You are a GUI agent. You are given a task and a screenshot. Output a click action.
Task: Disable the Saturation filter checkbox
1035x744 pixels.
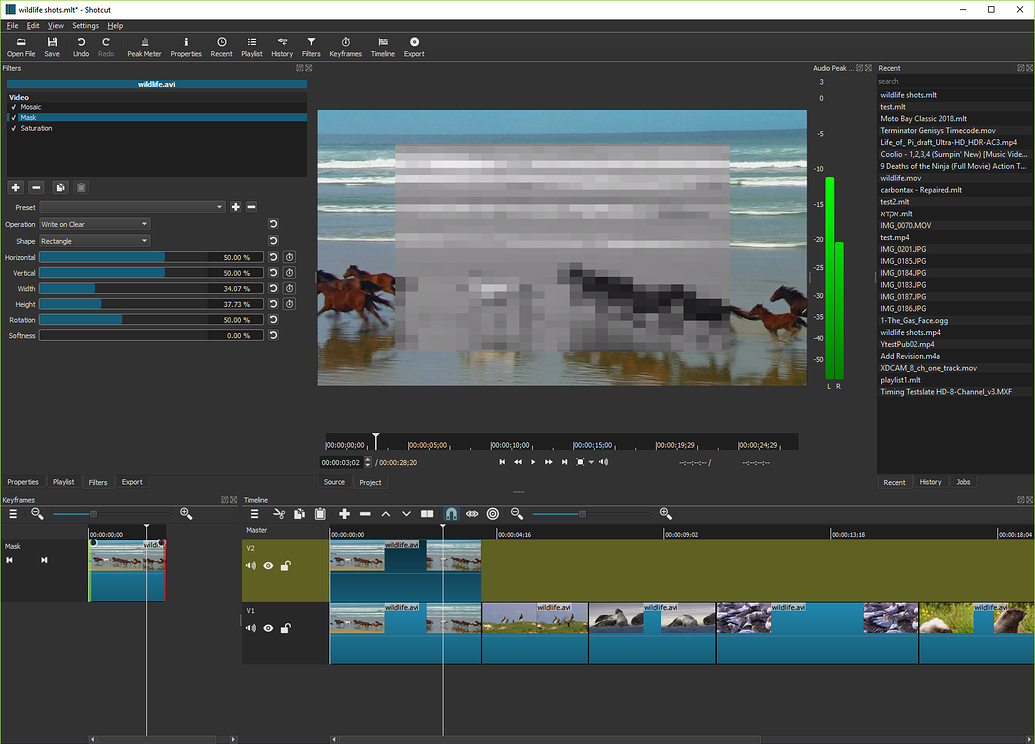(13, 128)
